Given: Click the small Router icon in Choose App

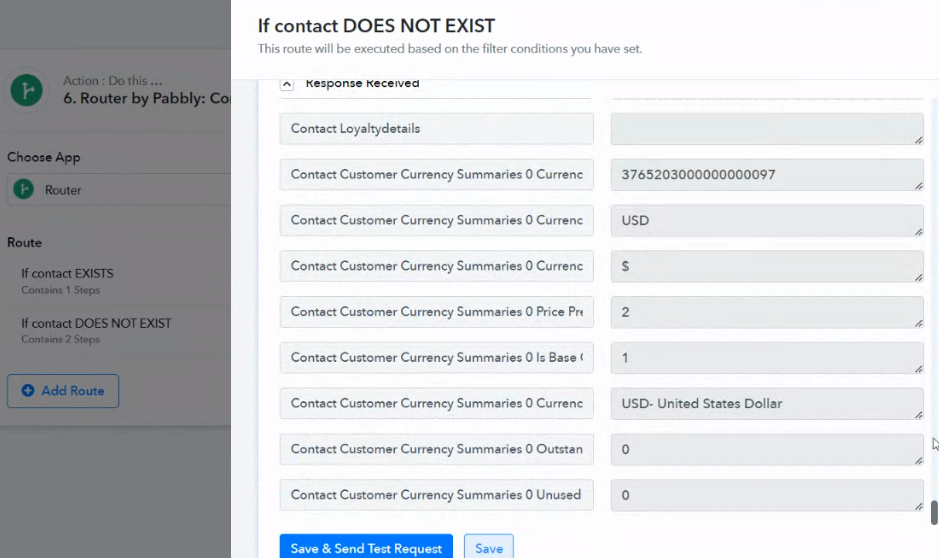Looking at the screenshot, I should (x=26, y=190).
